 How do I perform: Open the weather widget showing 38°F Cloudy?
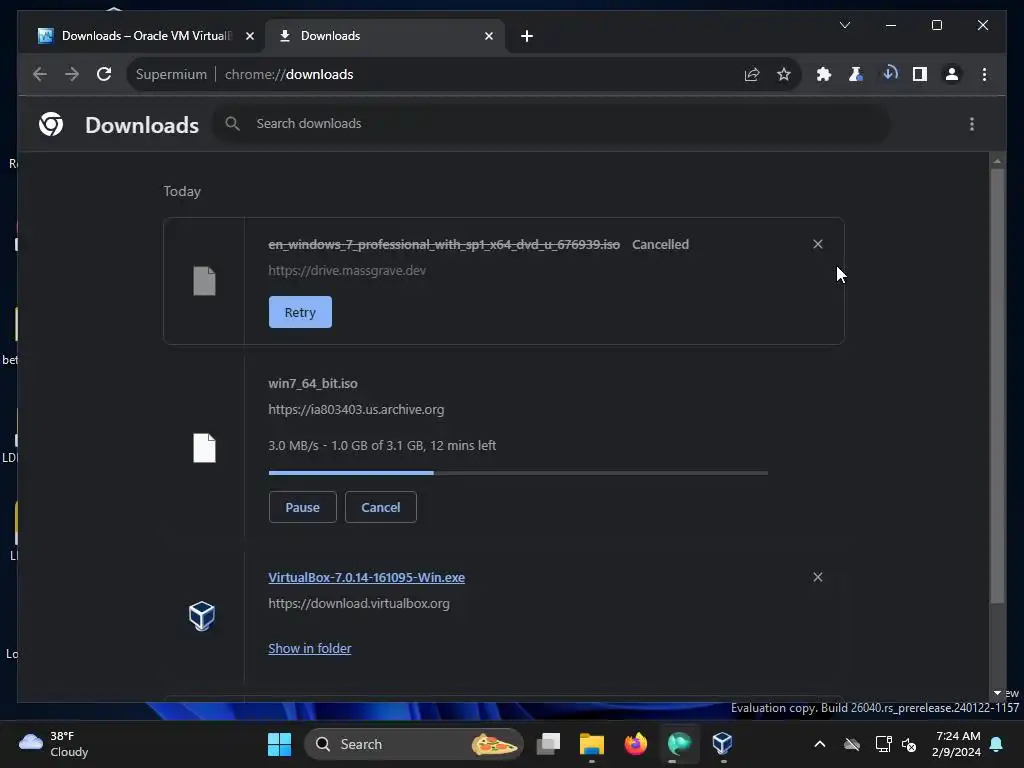54,744
